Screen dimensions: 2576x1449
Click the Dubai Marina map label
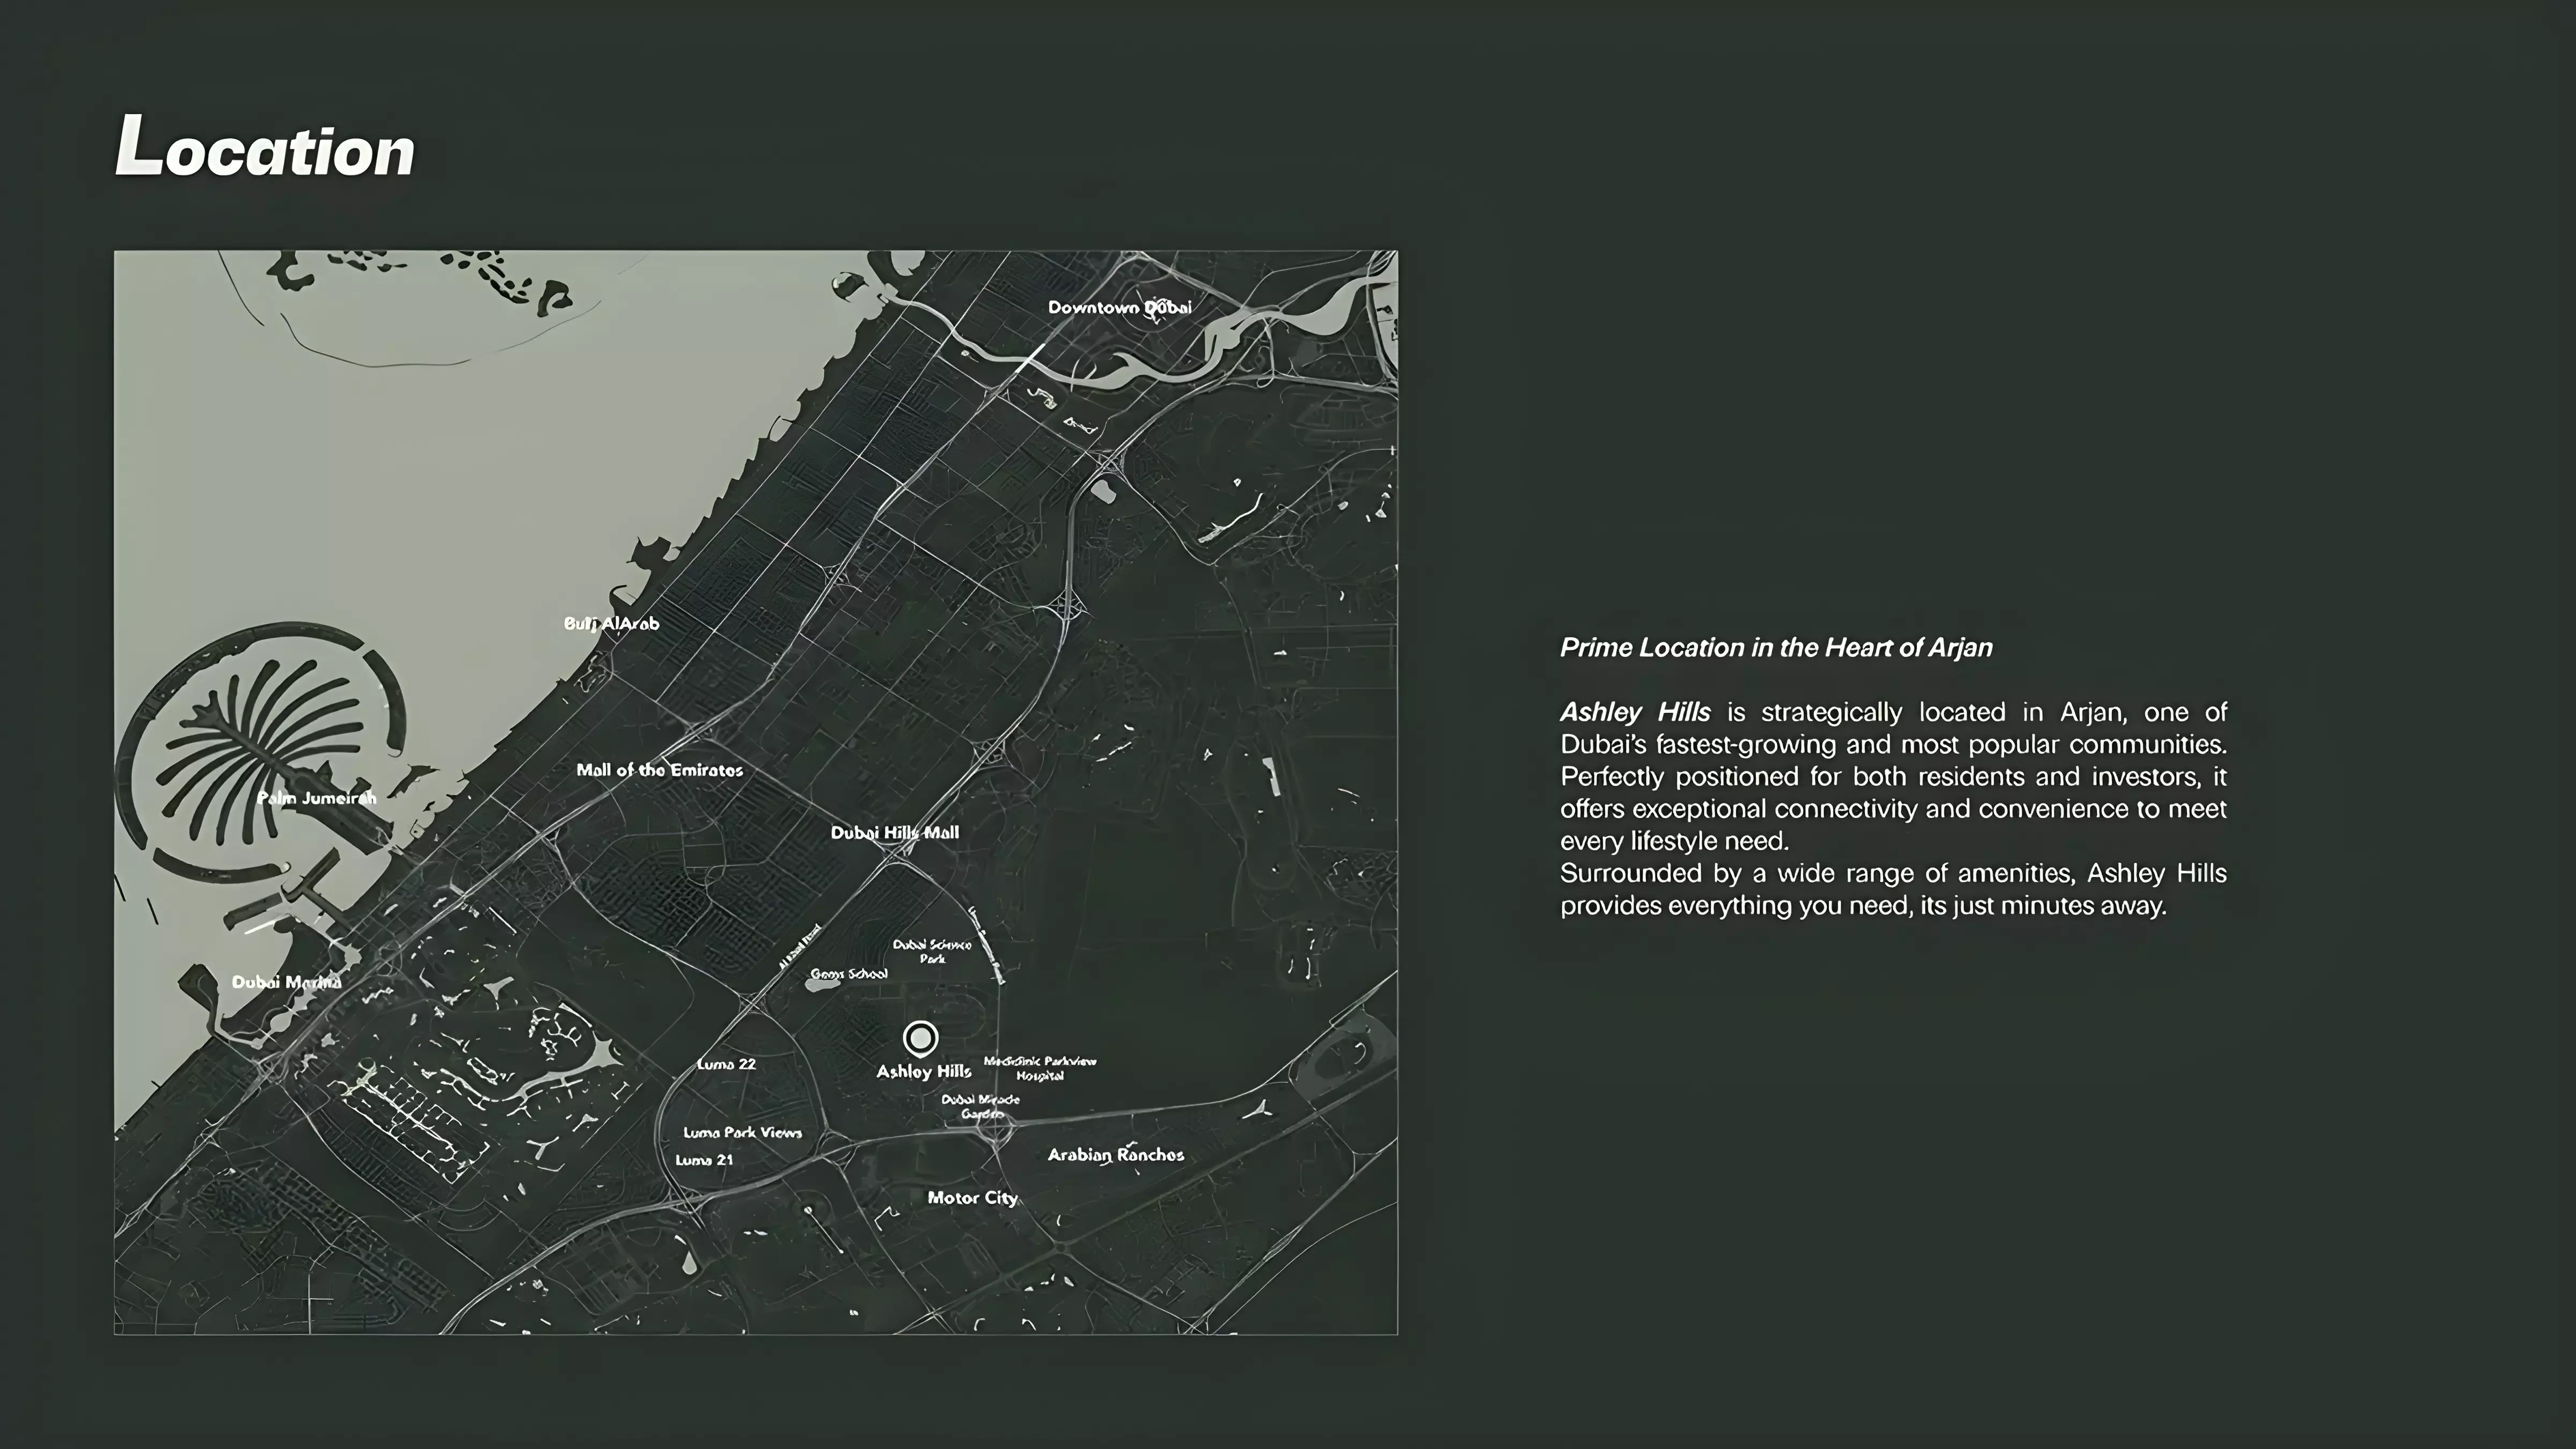pyautogui.click(x=288, y=982)
